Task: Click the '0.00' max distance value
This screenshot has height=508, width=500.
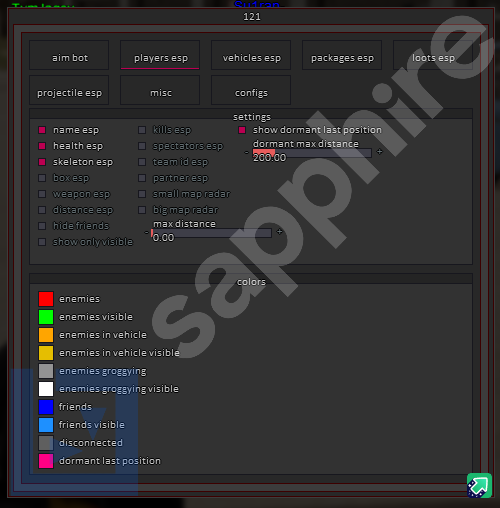Action: 163,237
